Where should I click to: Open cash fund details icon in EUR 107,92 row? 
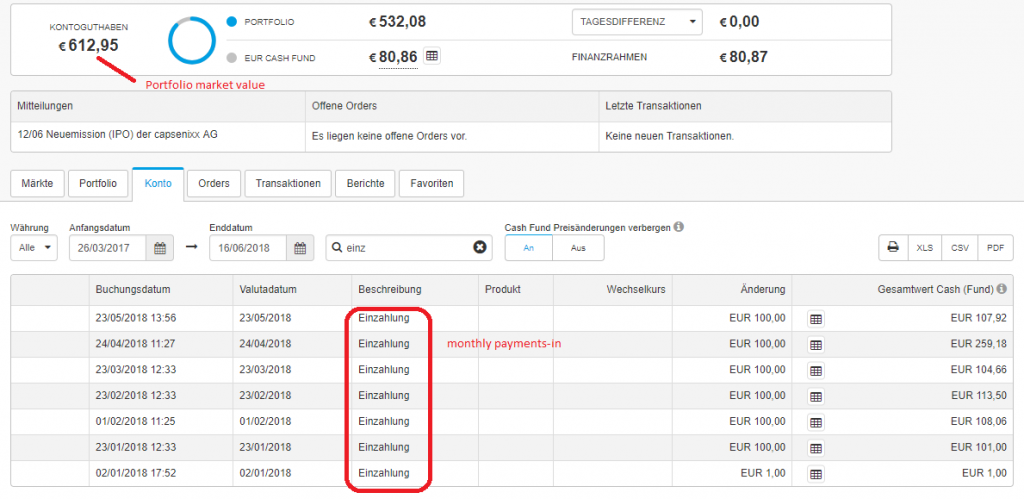815,318
